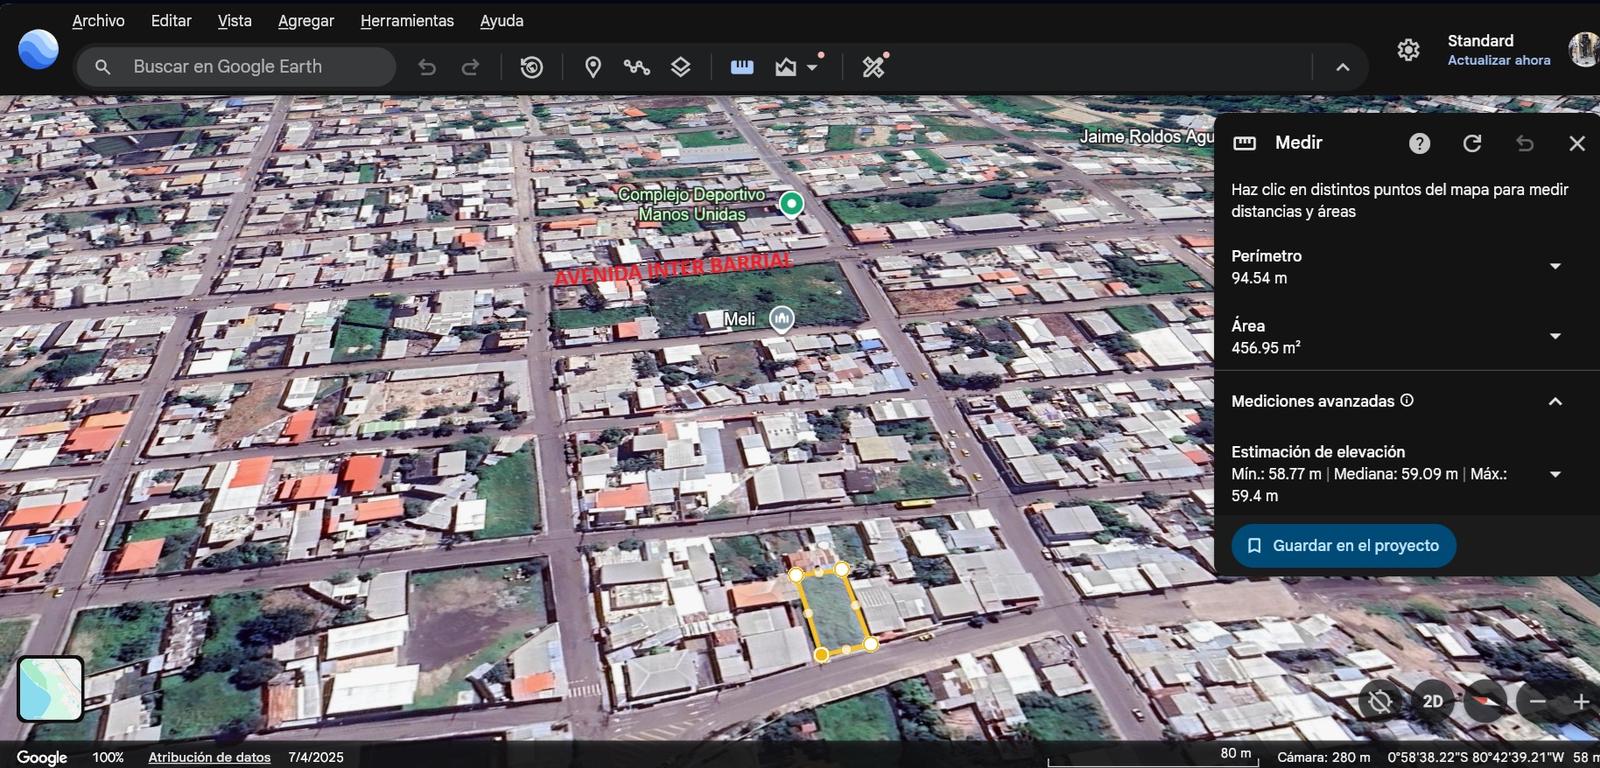Toggle 2D view button
Screen dimensions: 1600x768
[1433, 702]
